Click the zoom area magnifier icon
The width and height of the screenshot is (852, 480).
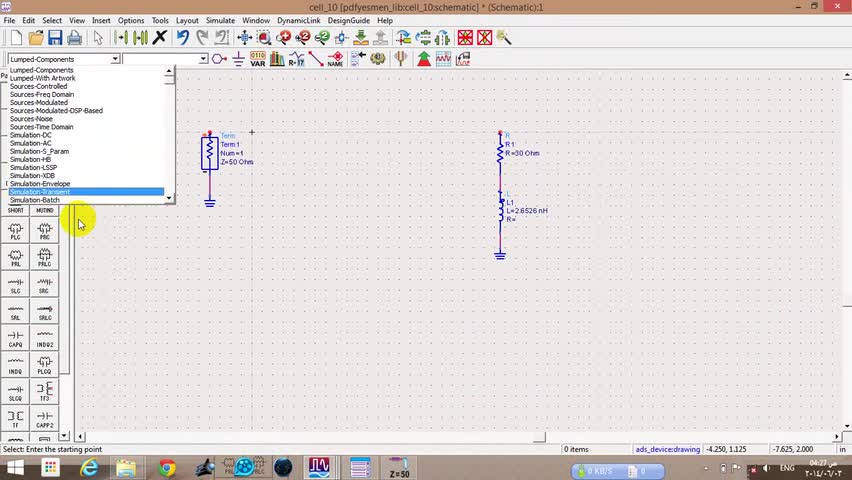[x=264, y=38]
